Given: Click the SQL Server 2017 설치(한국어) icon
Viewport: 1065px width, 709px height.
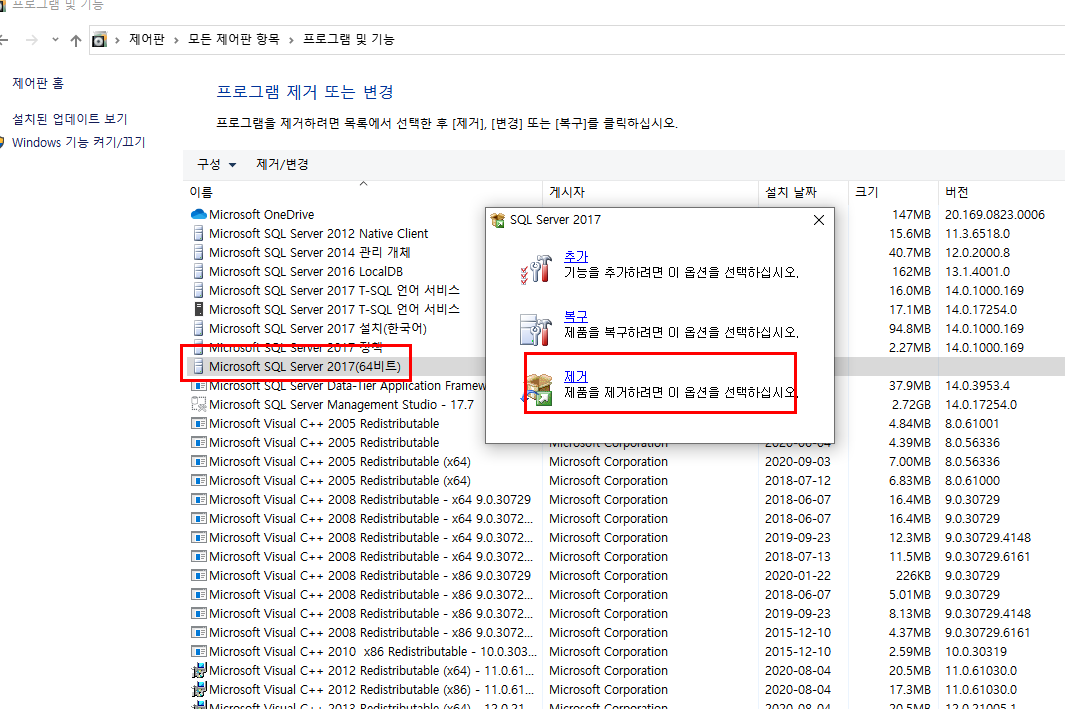Looking at the screenshot, I should (x=198, y=328).
